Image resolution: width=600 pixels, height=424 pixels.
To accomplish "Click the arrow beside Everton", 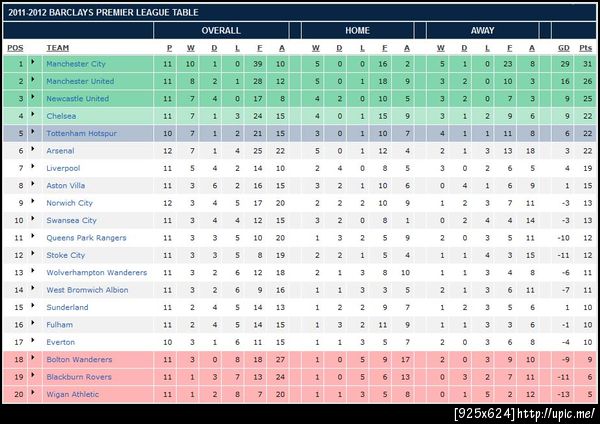I will coord(33,340).
